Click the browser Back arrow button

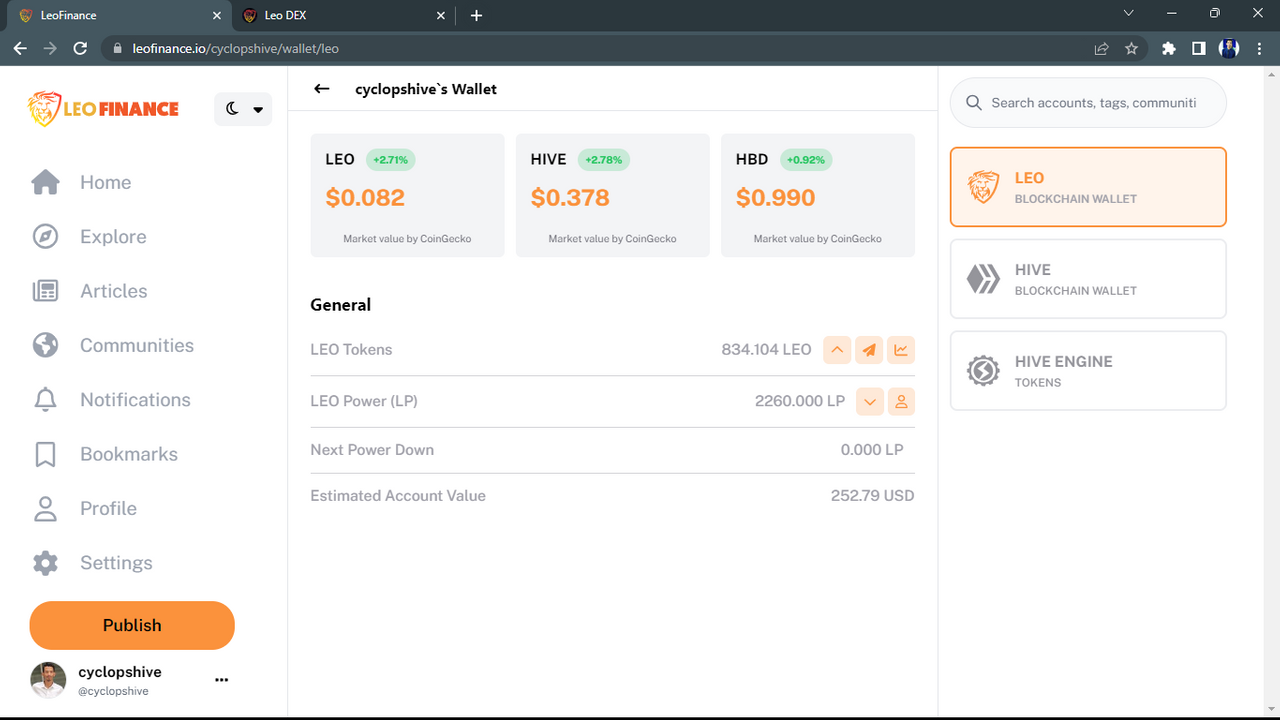coord(20,48)
